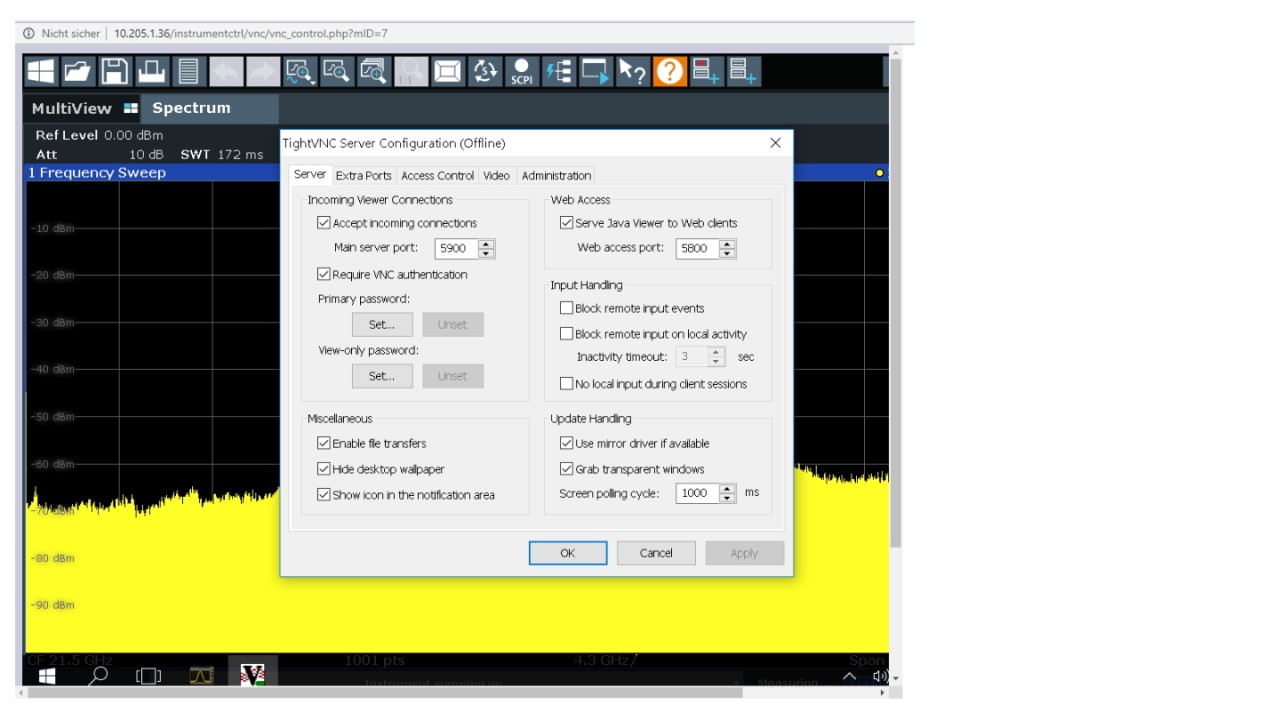Toggle Require VNC authentication checkbox

(324, 274)
